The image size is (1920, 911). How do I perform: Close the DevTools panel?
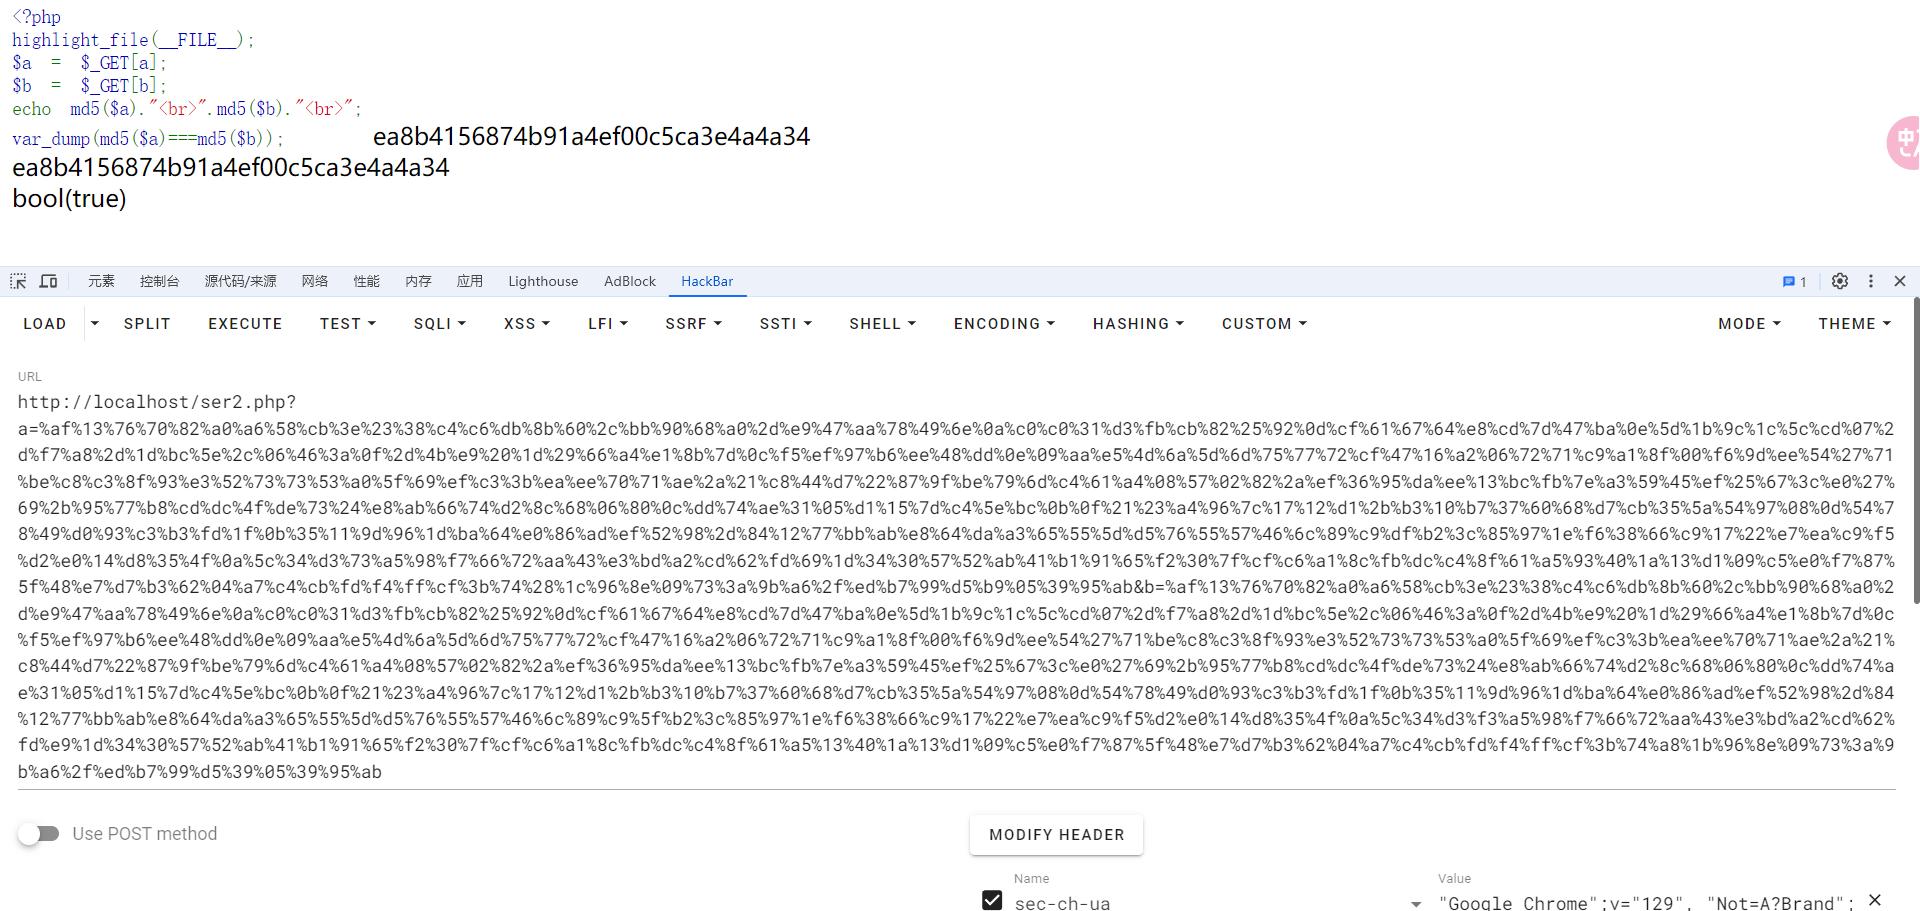coord(1899,282)
